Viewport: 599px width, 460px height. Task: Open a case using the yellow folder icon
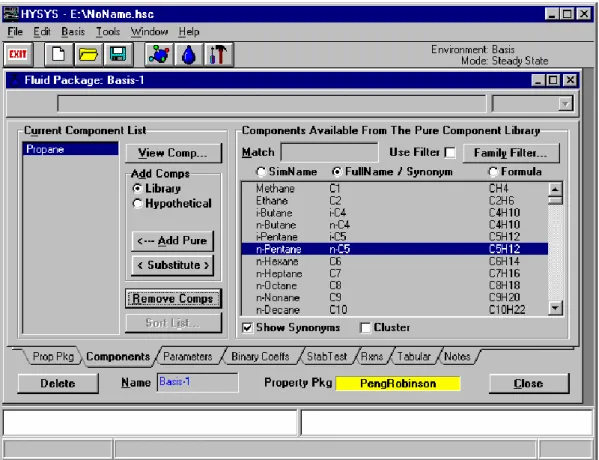(88, 55)
